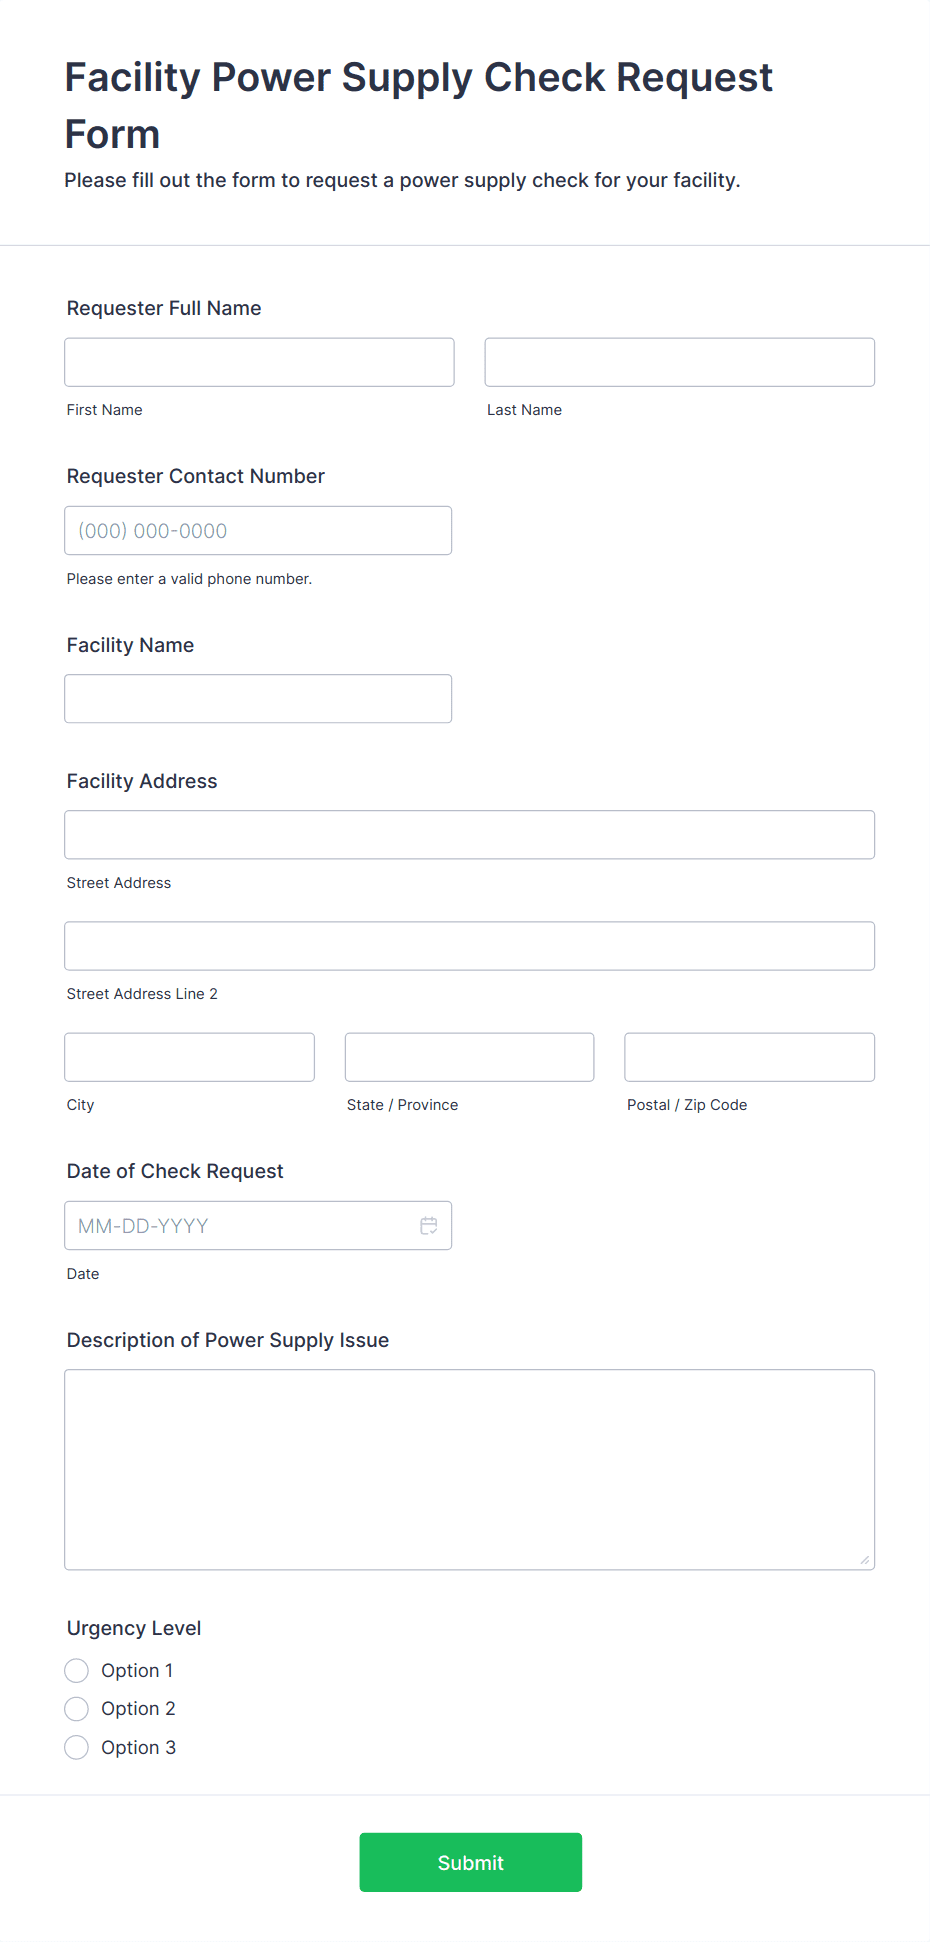Click the Requester Contact Number field
Screen dimensions: 930x1942
point(258,531)
